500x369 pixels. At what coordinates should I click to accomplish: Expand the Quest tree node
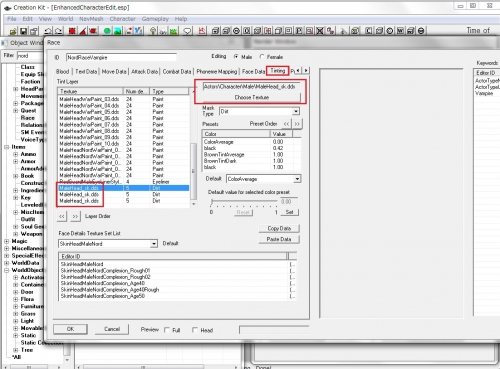(16, 111)
